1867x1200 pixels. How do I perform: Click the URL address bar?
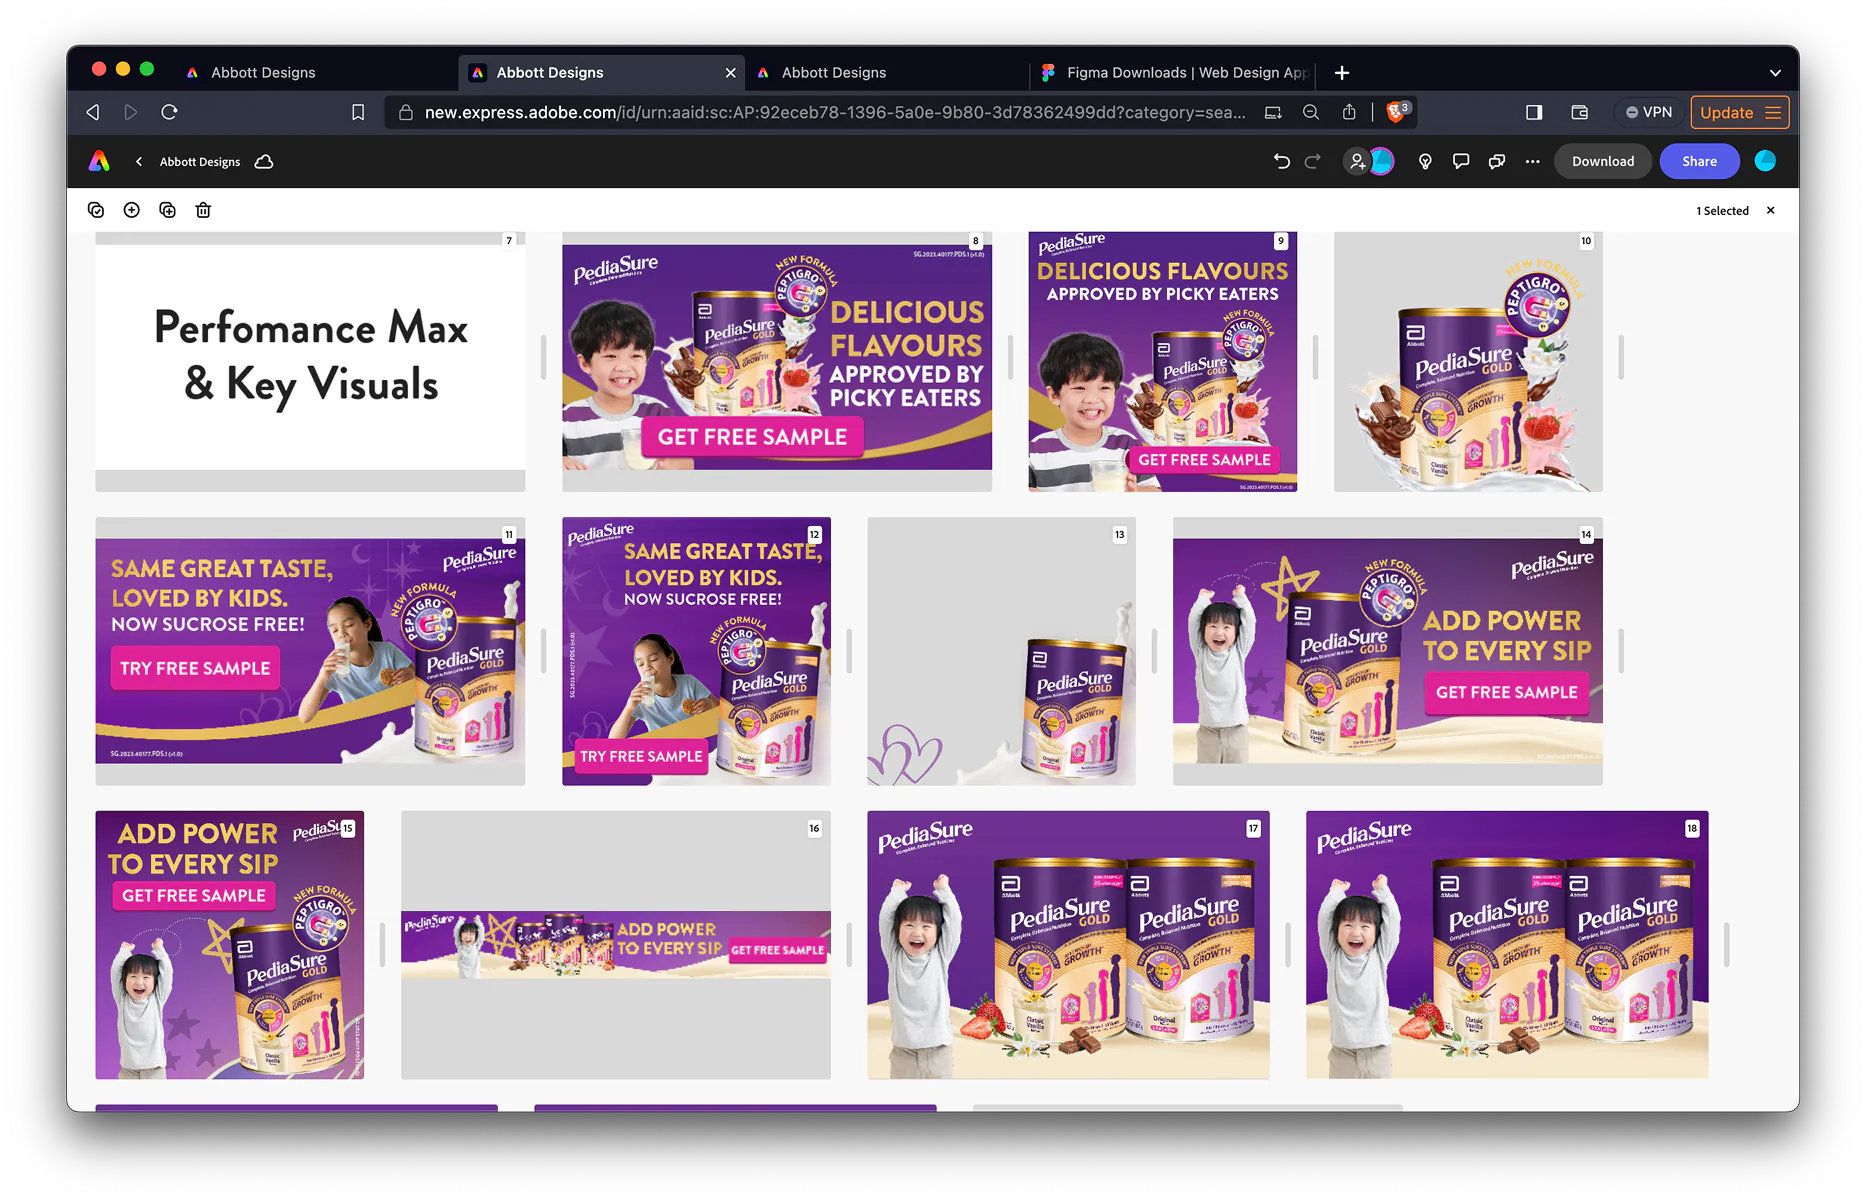[834, 112]
